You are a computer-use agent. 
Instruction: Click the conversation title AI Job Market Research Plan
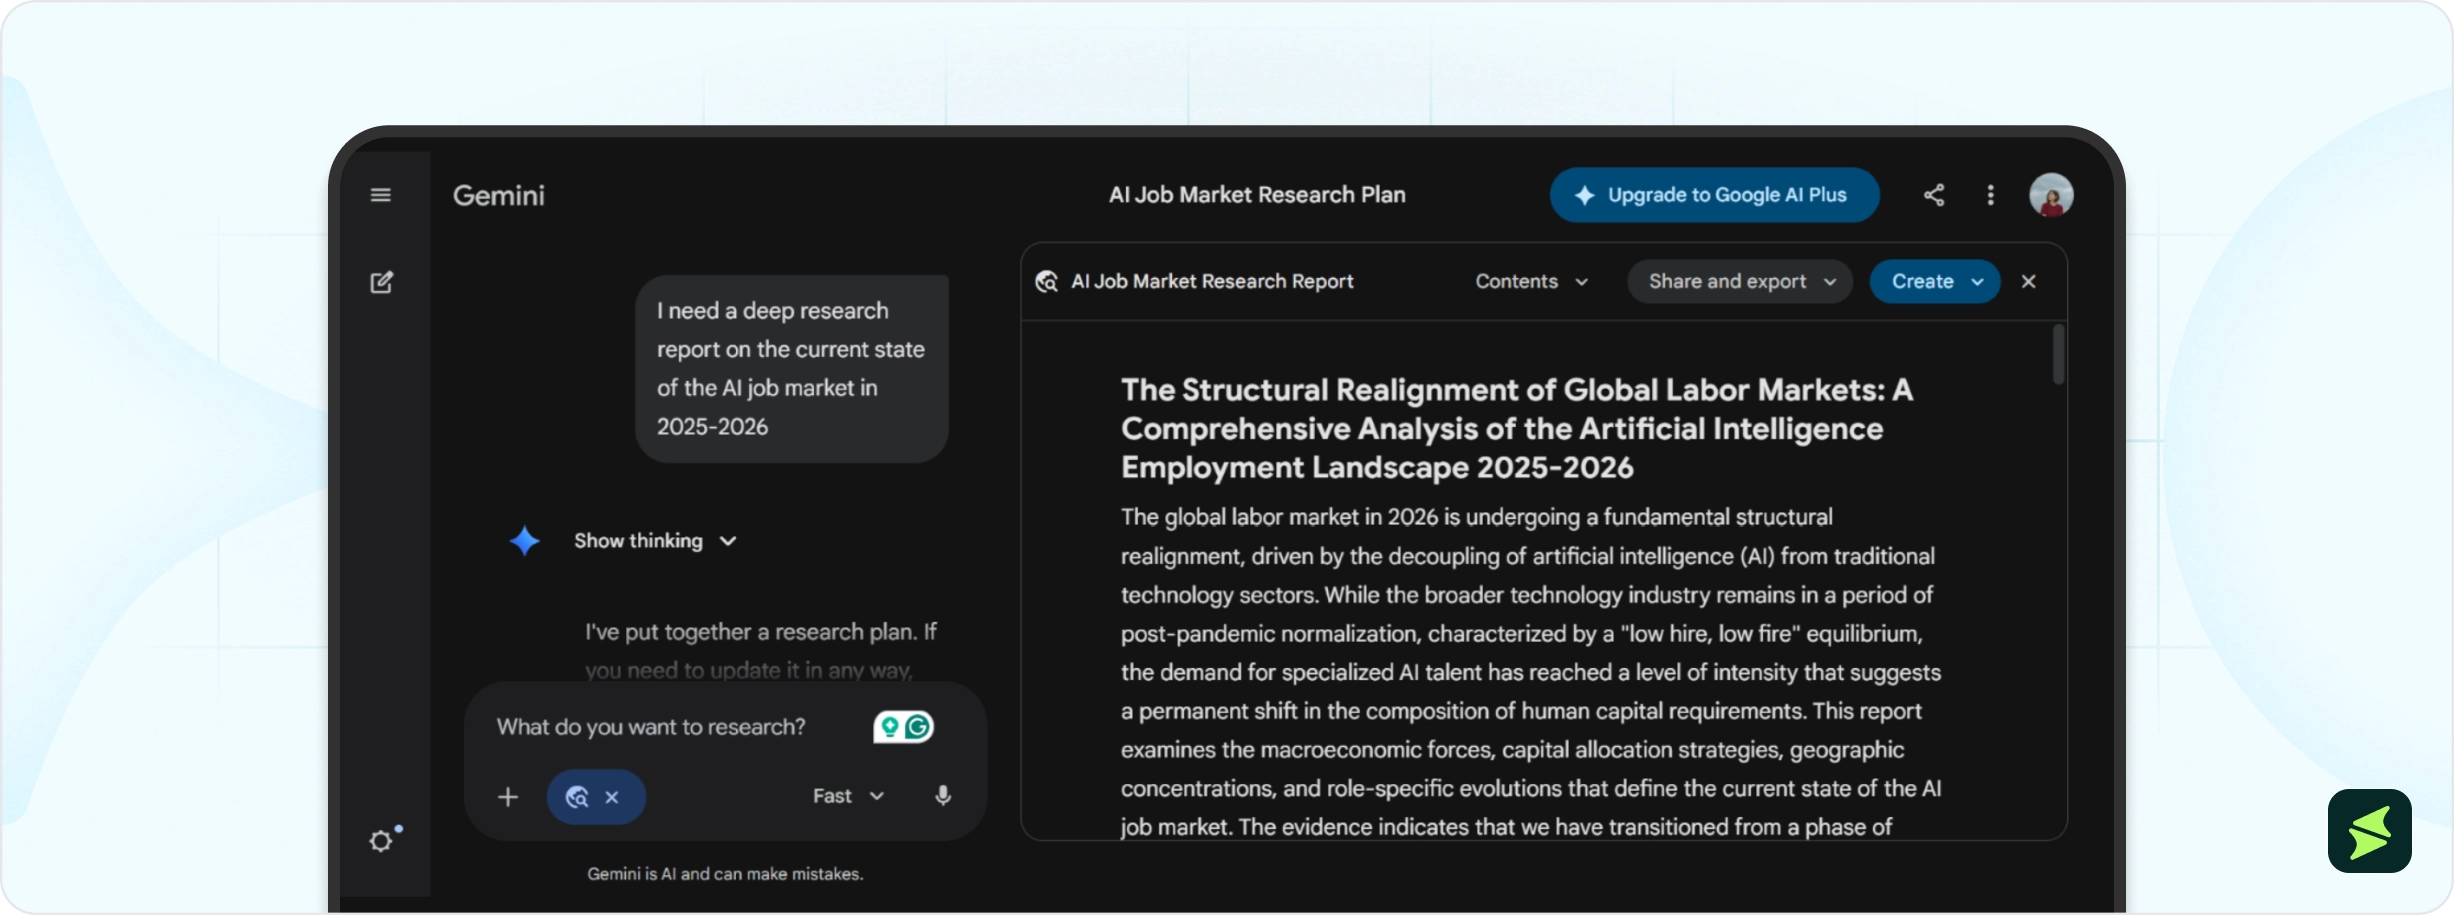tap(1257, 195)
